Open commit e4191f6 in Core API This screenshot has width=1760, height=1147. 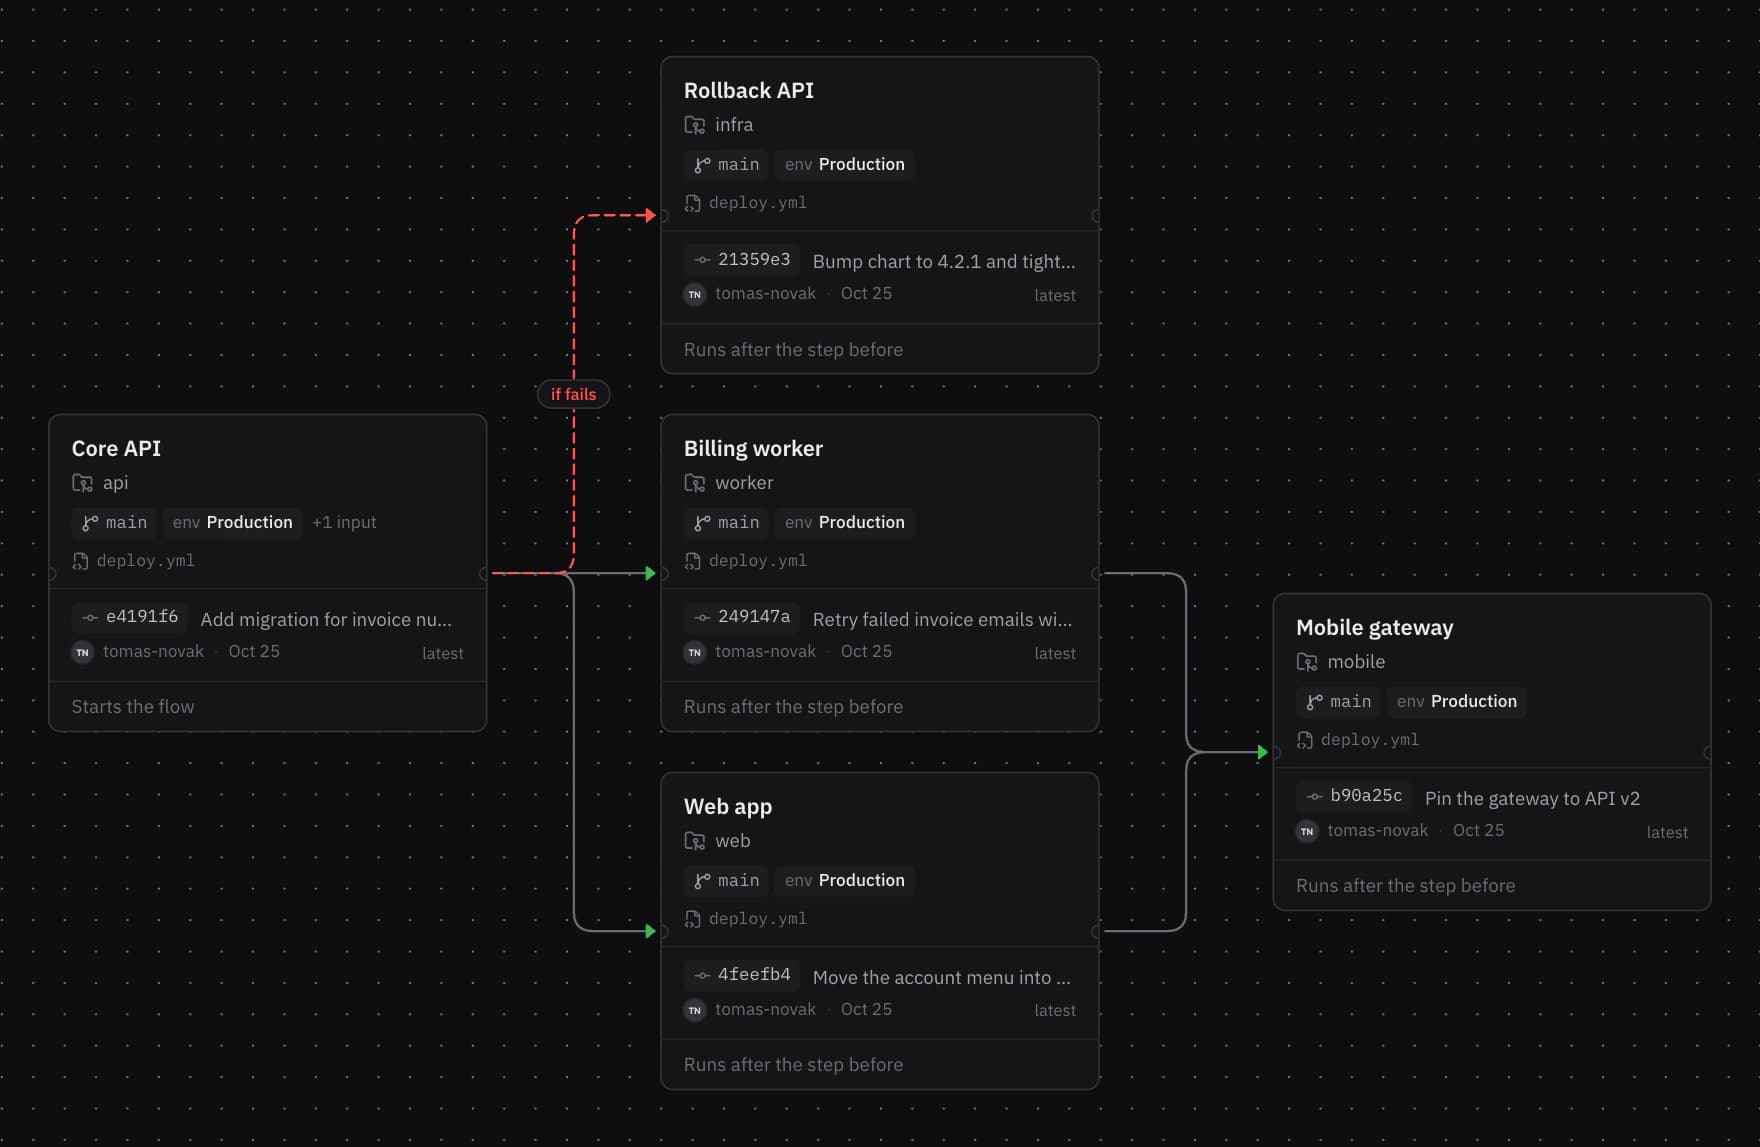tap(130, 617)
